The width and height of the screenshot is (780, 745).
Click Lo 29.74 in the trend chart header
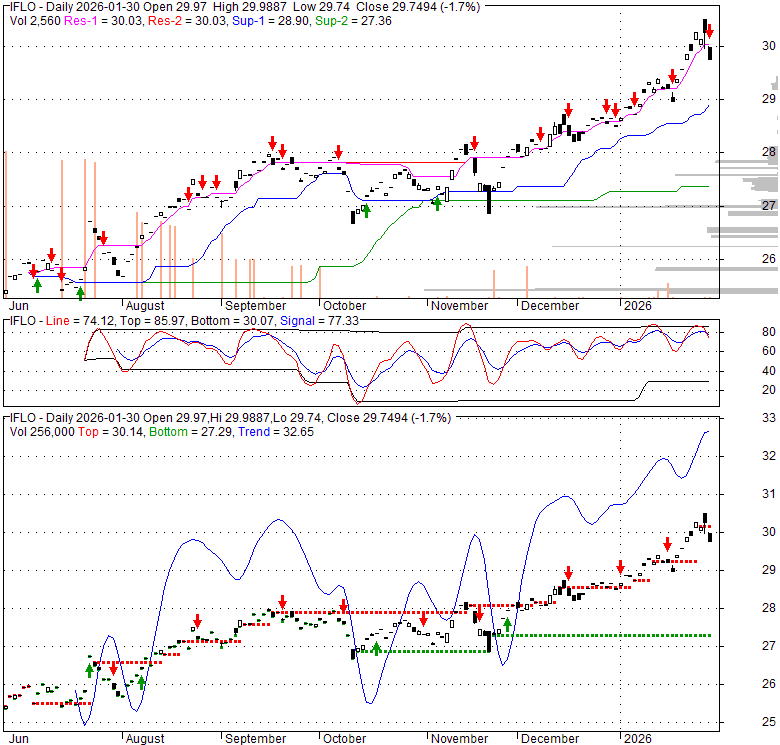pos(296,418)
